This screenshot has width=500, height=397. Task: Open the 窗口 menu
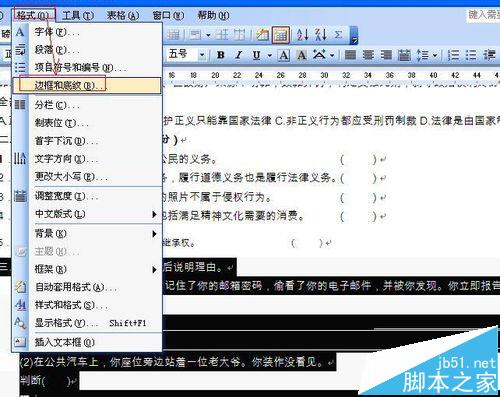[x=168, y=15]
